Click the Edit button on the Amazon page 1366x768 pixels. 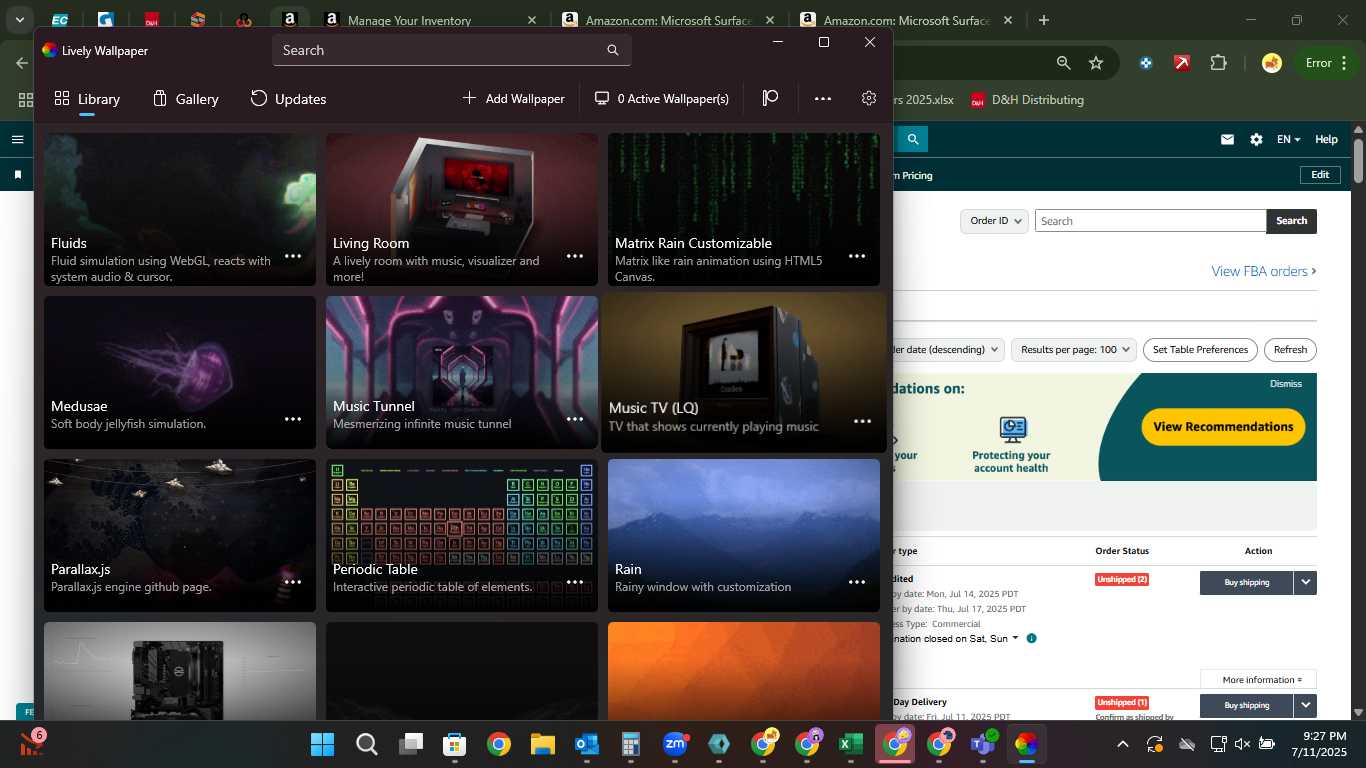[x=1320, y=175]
